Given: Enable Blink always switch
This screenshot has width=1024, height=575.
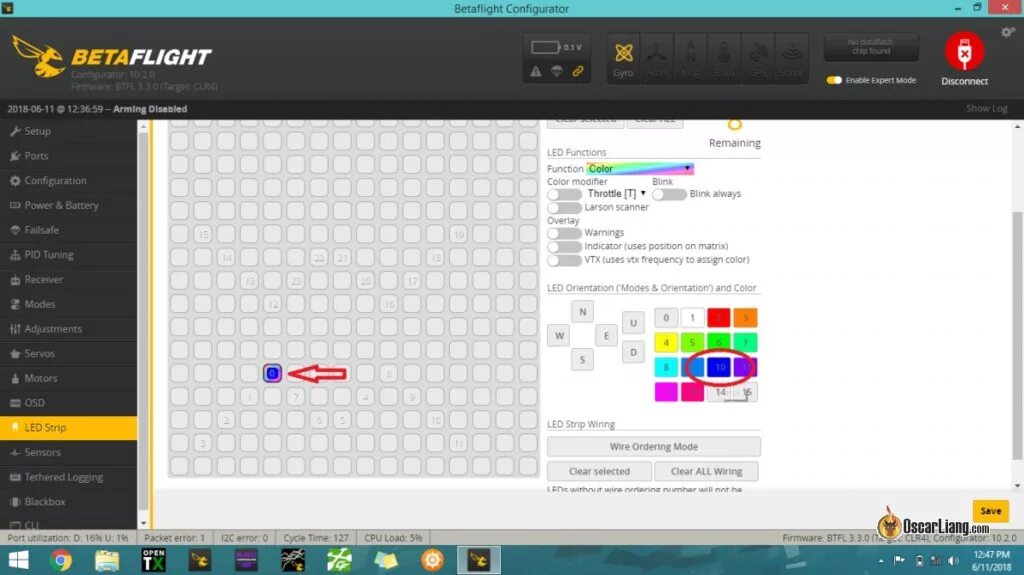Looking at the screenshot, I should [x=669, y=194].
